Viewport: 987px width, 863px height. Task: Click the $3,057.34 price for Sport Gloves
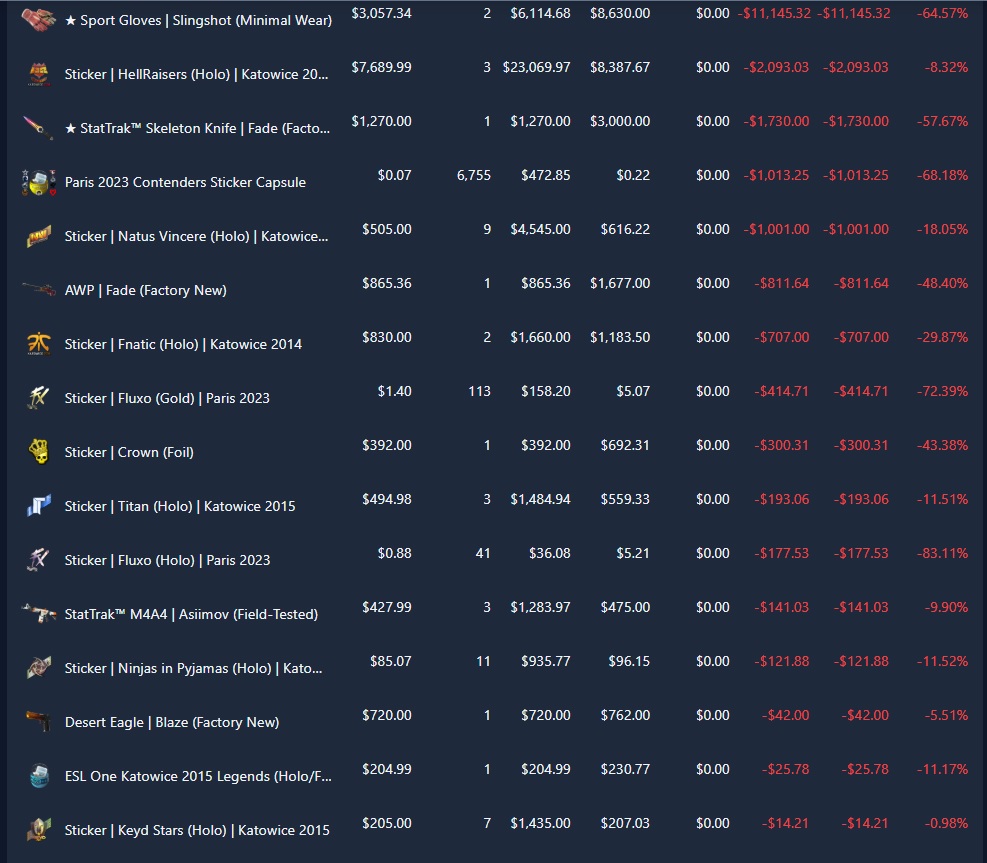[x=381, y=13]
